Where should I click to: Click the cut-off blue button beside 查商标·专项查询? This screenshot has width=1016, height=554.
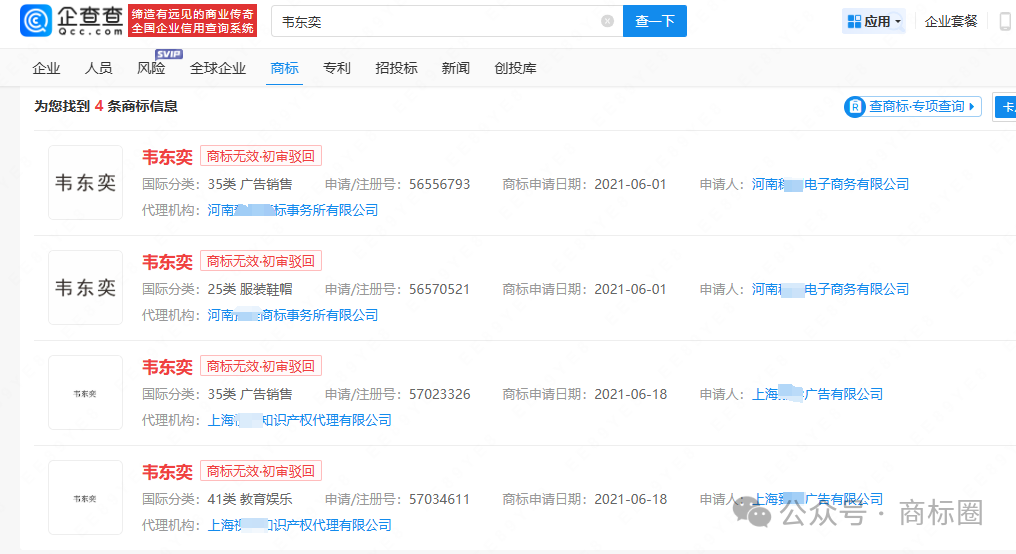click(x=1006, y=107)
